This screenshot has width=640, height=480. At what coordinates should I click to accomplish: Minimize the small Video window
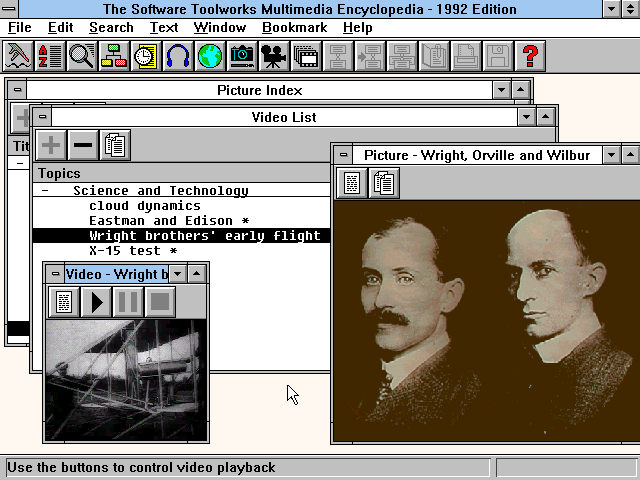tap(178, 274)
